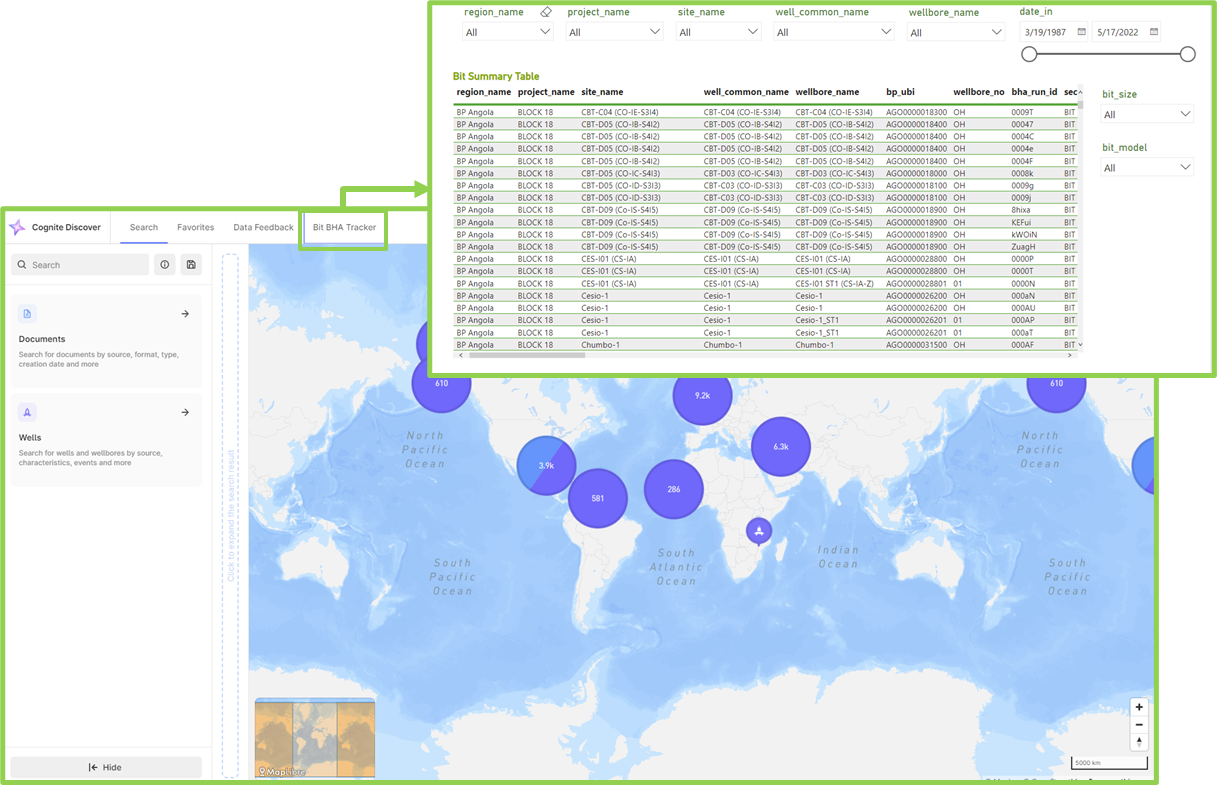Open the bit_model dropdown
Image resolution: width=1217 pixels, height=785 pixels.
[x=1147, y=168]
